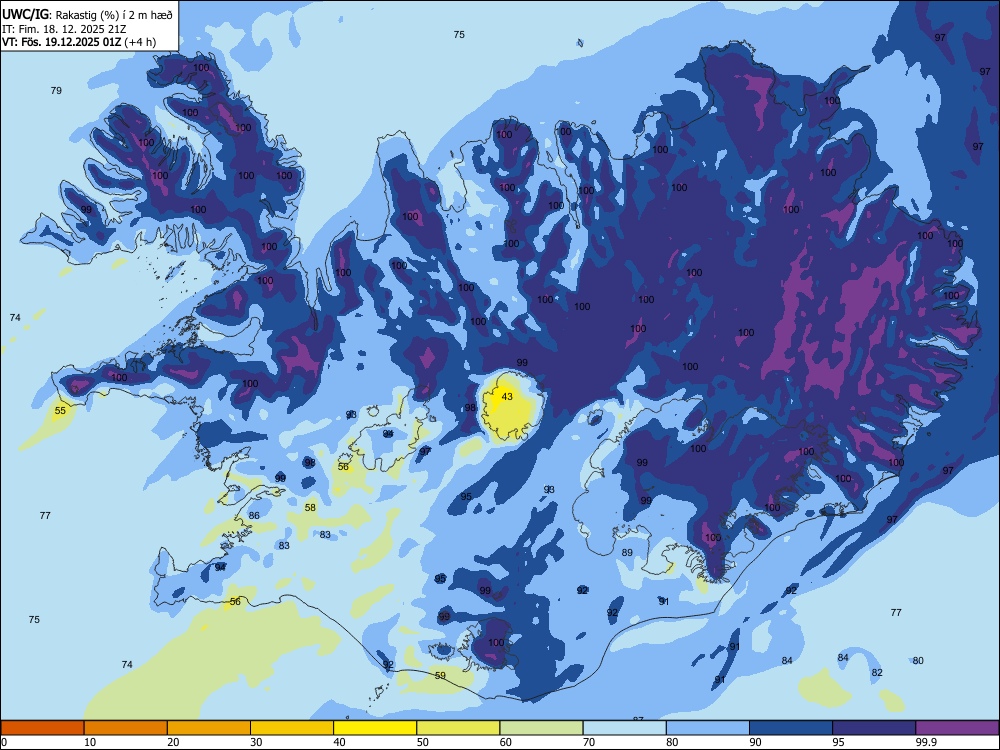Select the 20–30% legend color block
The image size is (1000, 750).
tap(209, 728)
